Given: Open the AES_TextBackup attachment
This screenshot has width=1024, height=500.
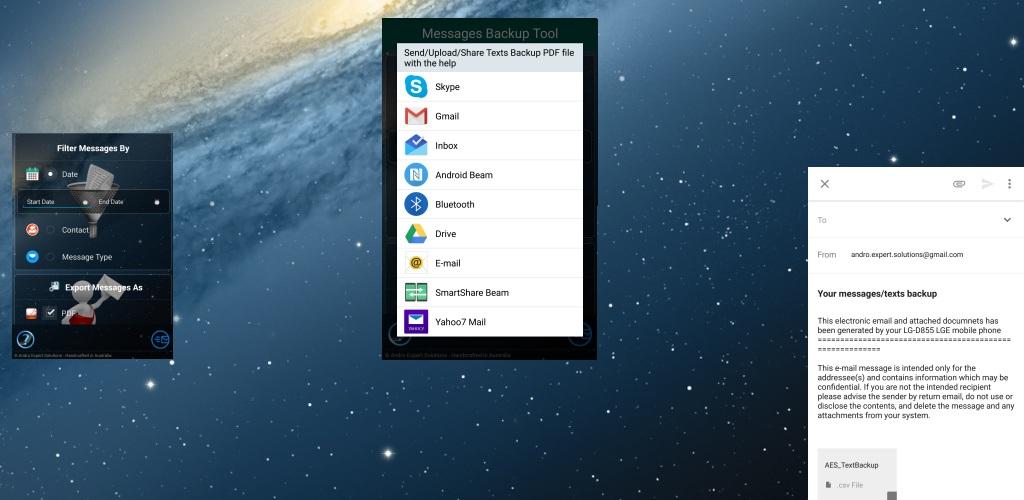Looking at the screenshot, I should click(857, 475).
